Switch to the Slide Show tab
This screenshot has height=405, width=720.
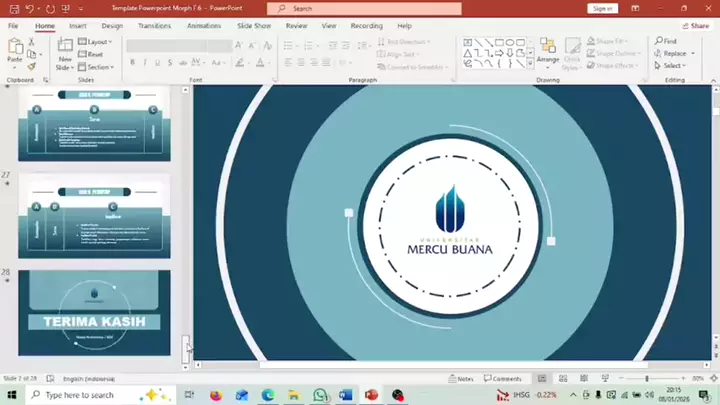[x=253, y=26]
